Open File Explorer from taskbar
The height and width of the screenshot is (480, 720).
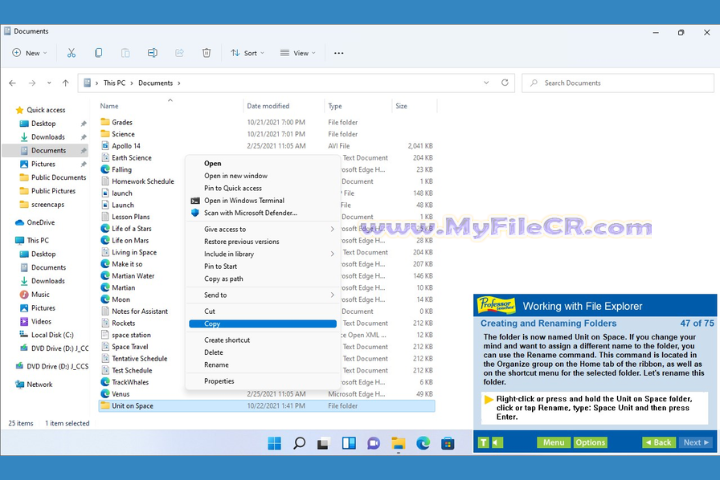coord(398,443)
